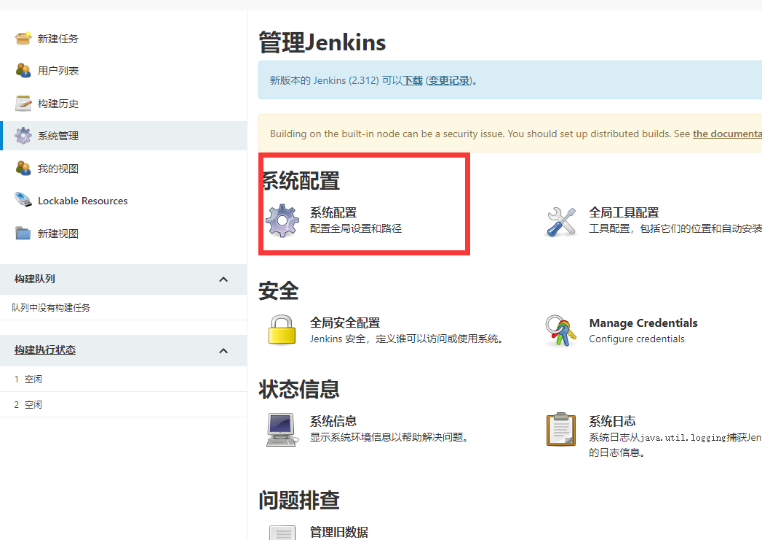Click the 新建任务 package icon

23,38
